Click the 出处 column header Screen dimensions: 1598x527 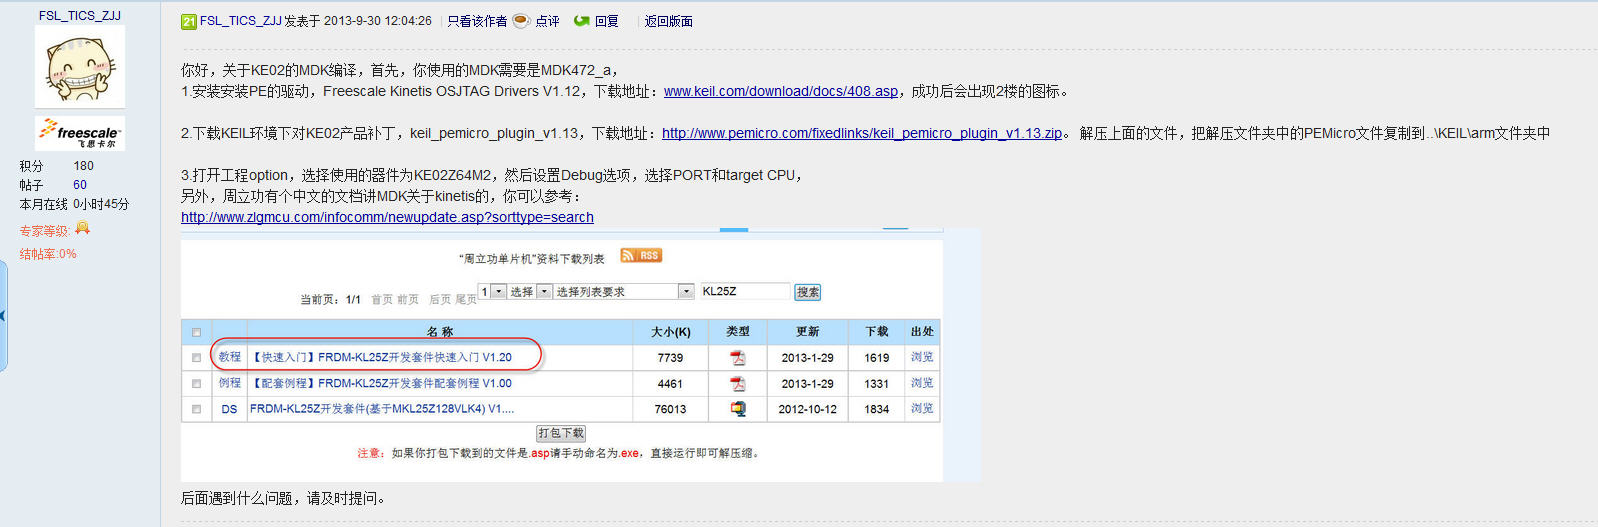(922, 332)
